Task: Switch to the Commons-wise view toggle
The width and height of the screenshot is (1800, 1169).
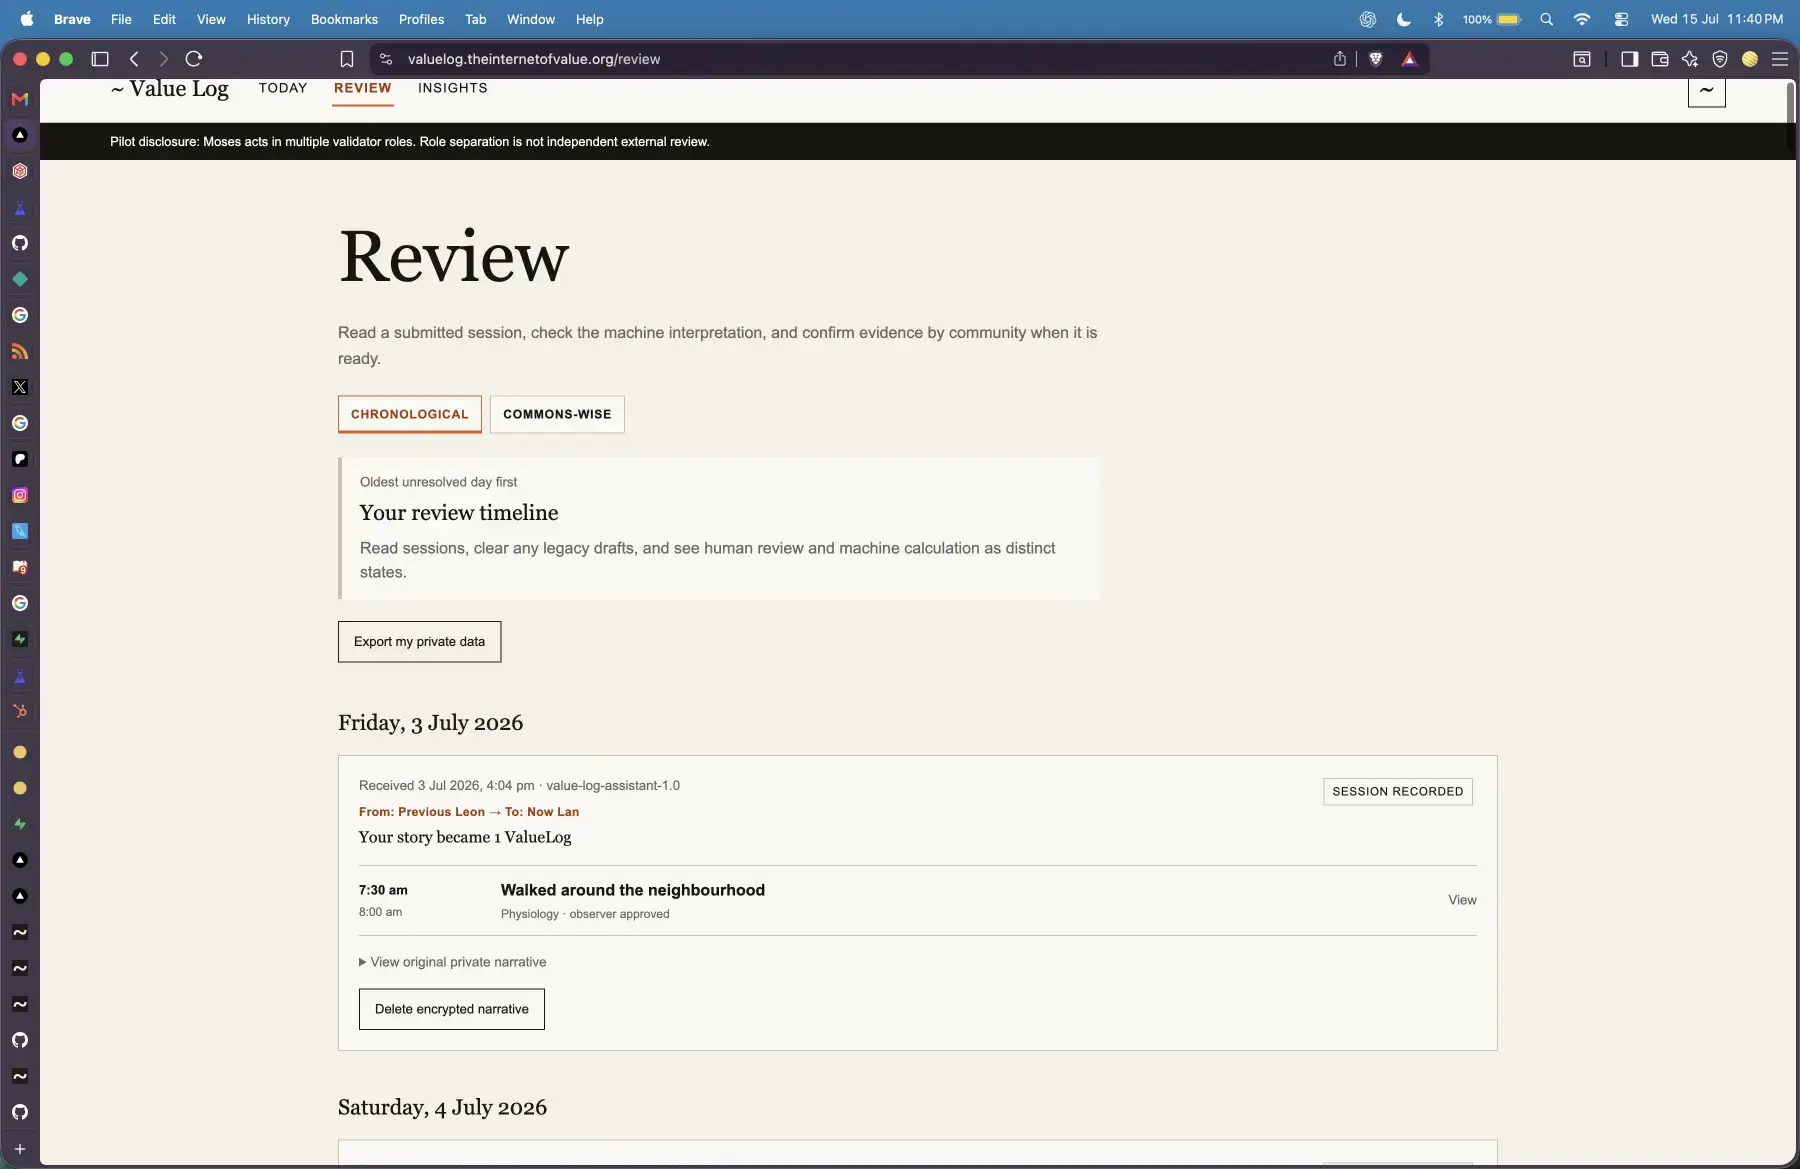Action: point(557,414)
